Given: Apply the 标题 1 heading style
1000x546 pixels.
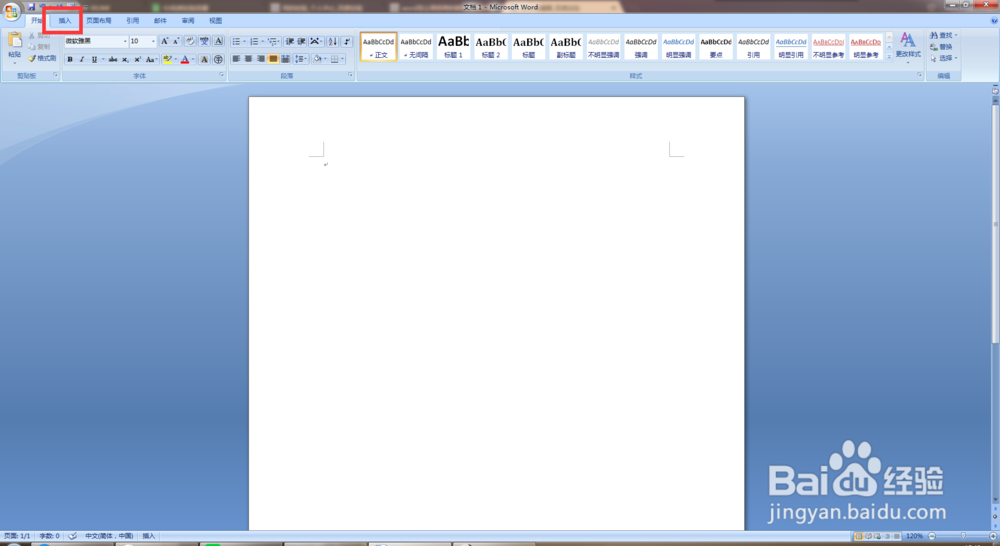Looking at the screenshot, I should (x=453, y=47).
